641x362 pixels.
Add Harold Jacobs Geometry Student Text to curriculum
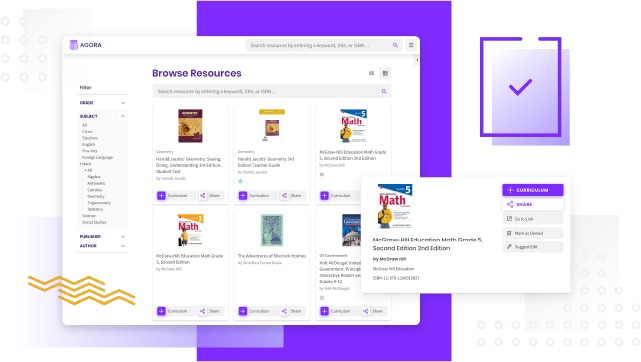tap(173, 196)
